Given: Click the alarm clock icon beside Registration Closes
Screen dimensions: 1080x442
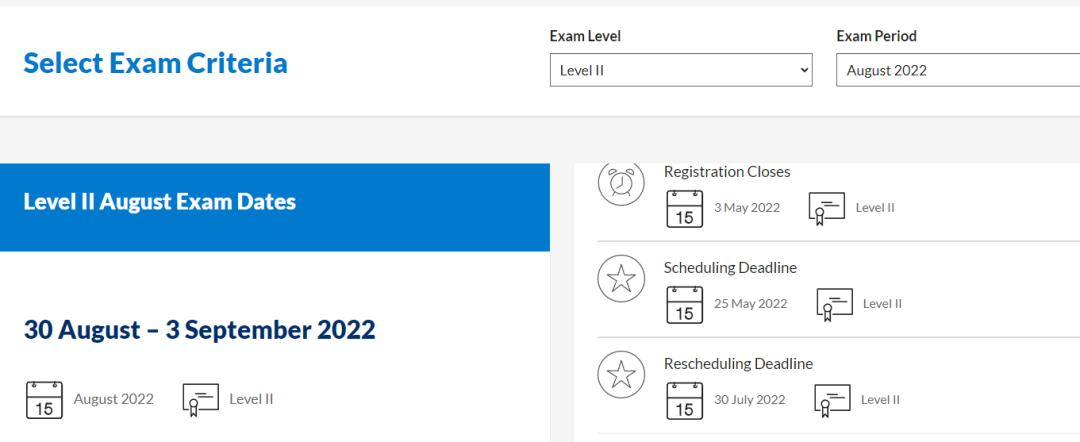Looking at the screenshot, I should [x=621, y=184].
